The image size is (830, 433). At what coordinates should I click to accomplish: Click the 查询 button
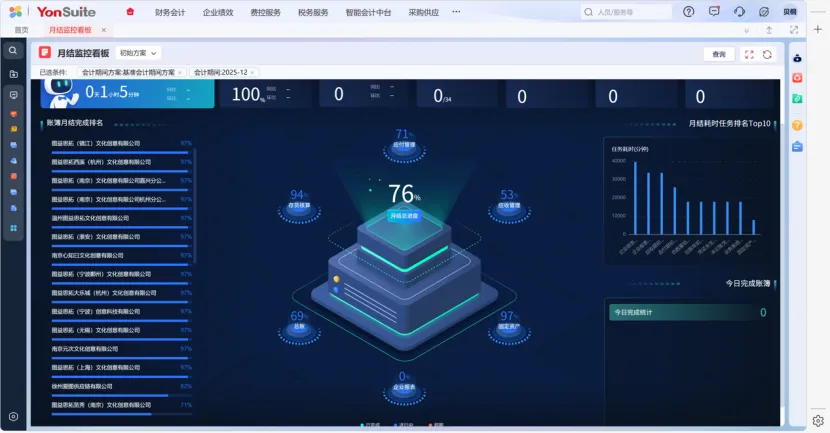(719, 54)
